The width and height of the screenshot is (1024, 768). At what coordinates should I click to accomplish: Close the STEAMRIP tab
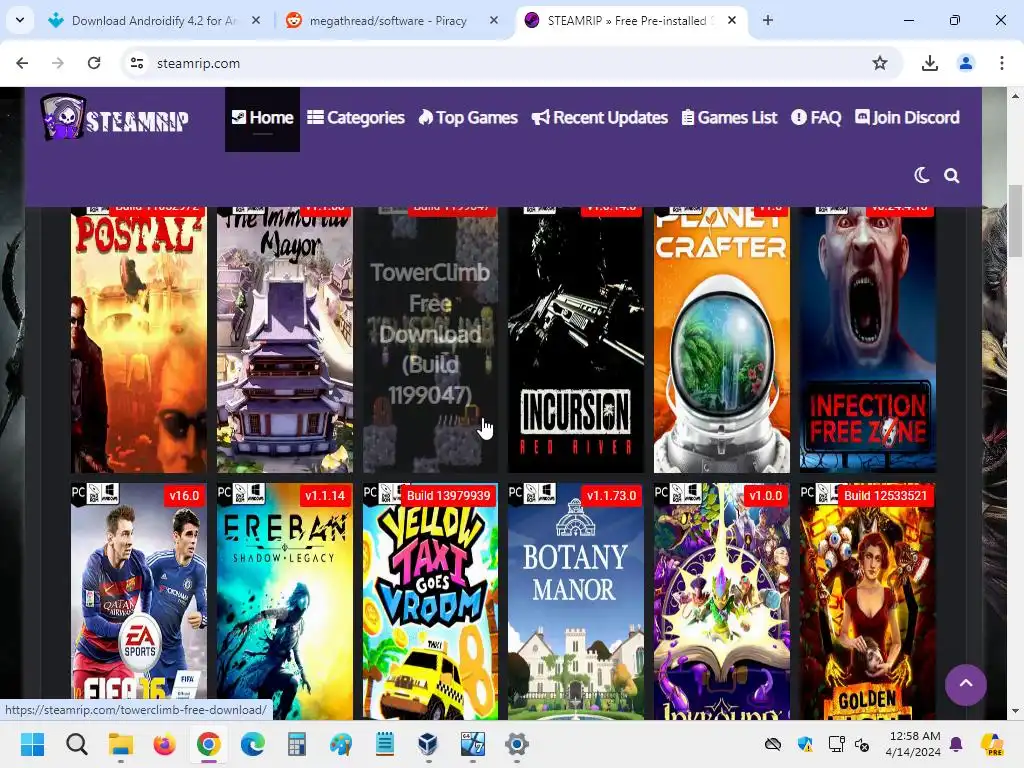point(732,21)
